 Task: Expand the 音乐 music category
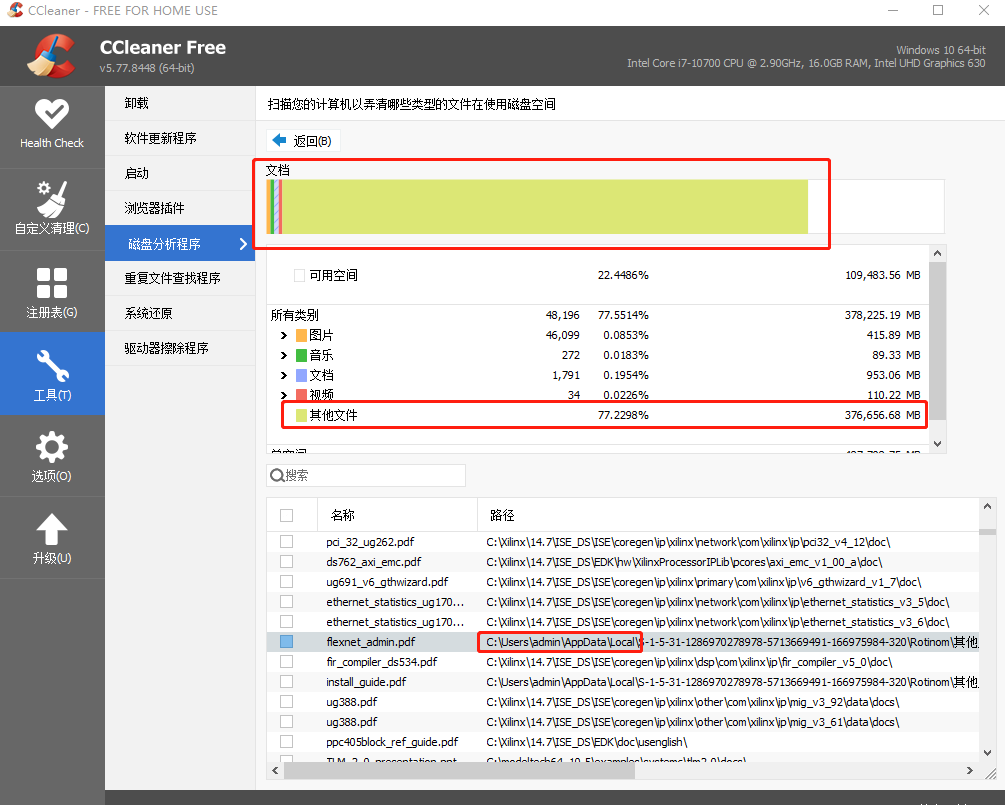click(283, 355)
